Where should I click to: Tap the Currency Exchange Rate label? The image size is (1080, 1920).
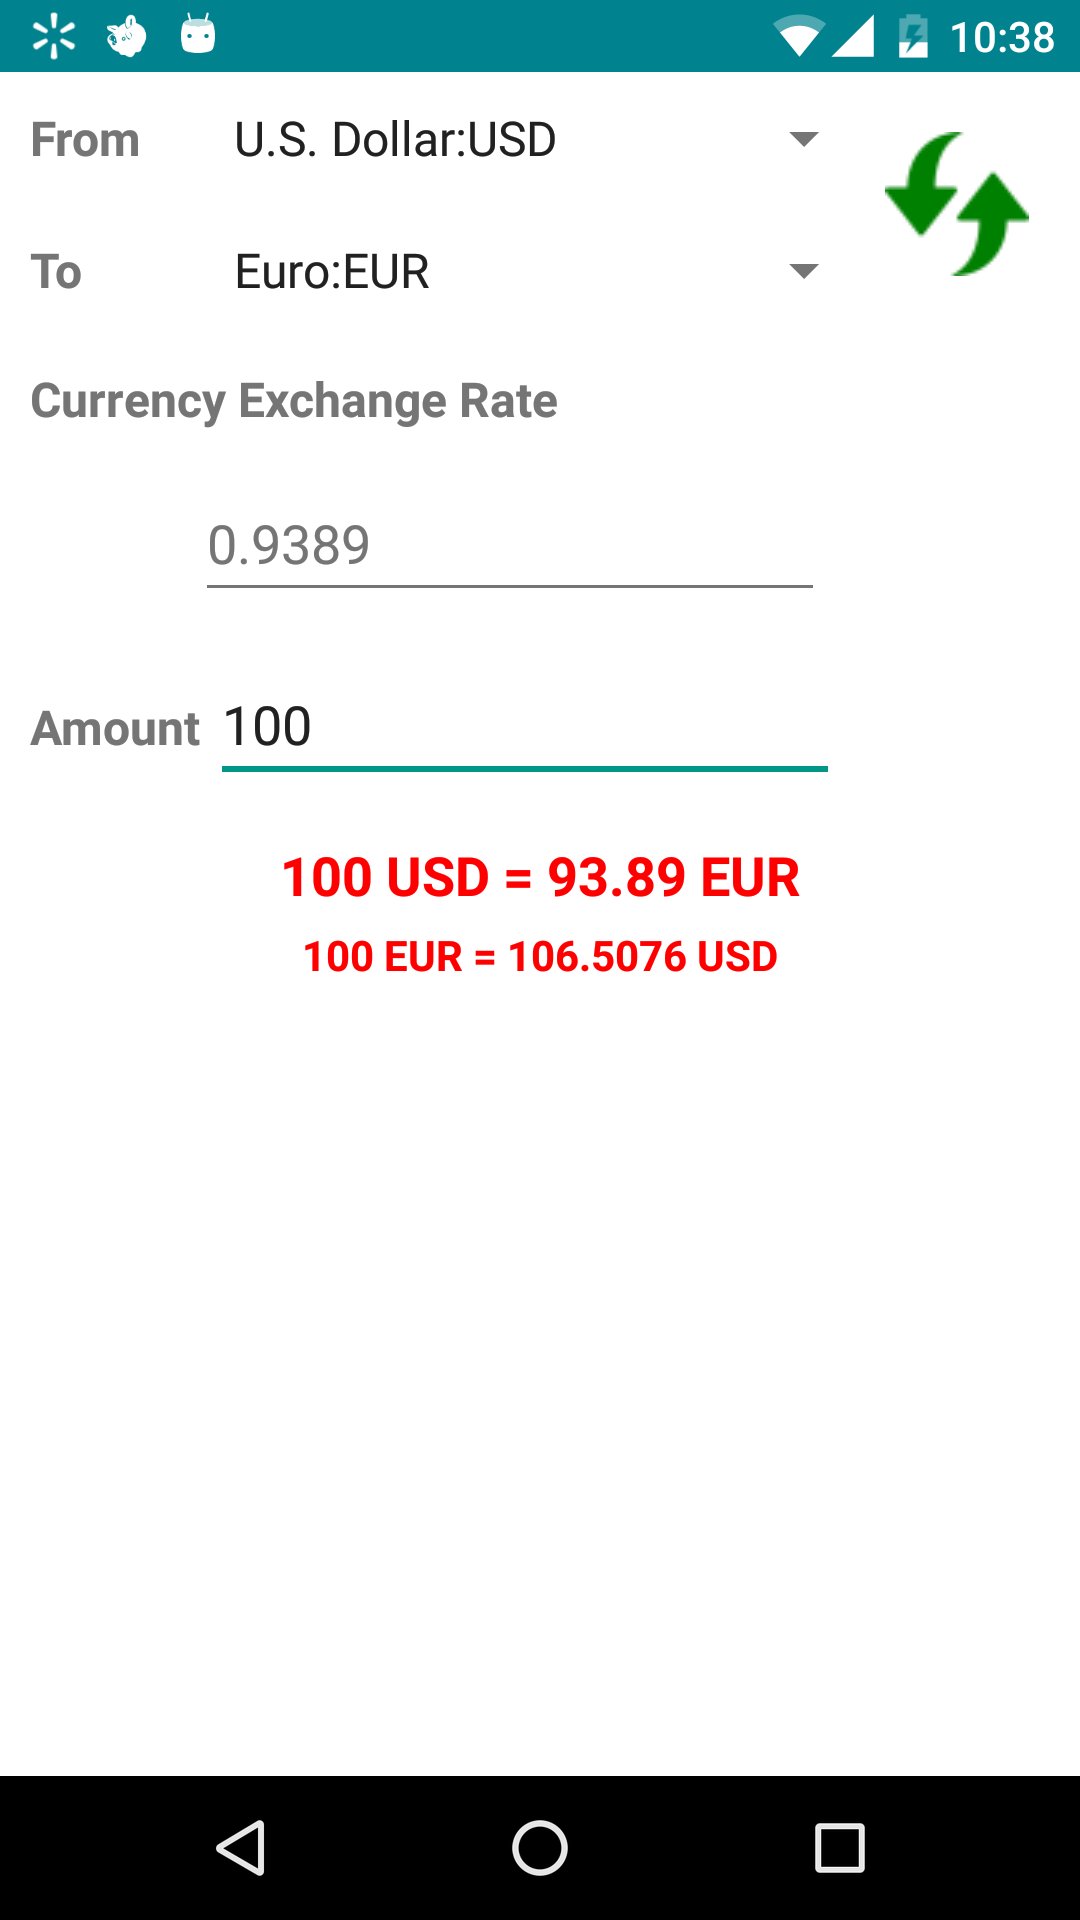[294, 401]
